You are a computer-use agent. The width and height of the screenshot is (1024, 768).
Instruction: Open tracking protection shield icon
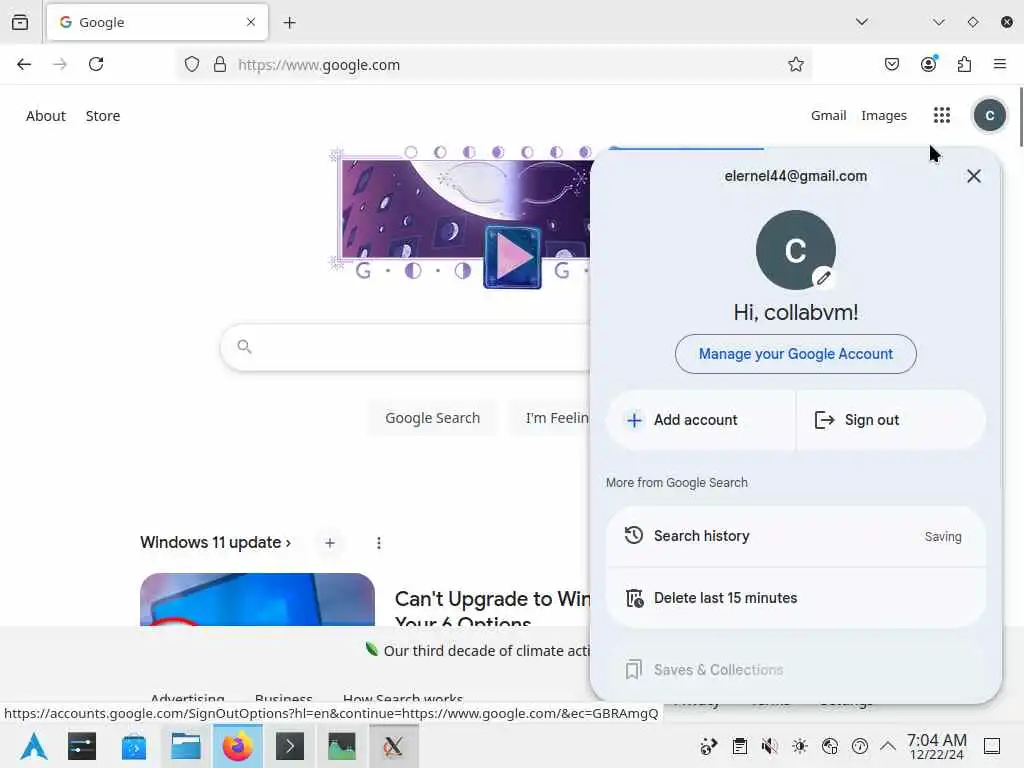pyautogui.click(x=191, y=64)
